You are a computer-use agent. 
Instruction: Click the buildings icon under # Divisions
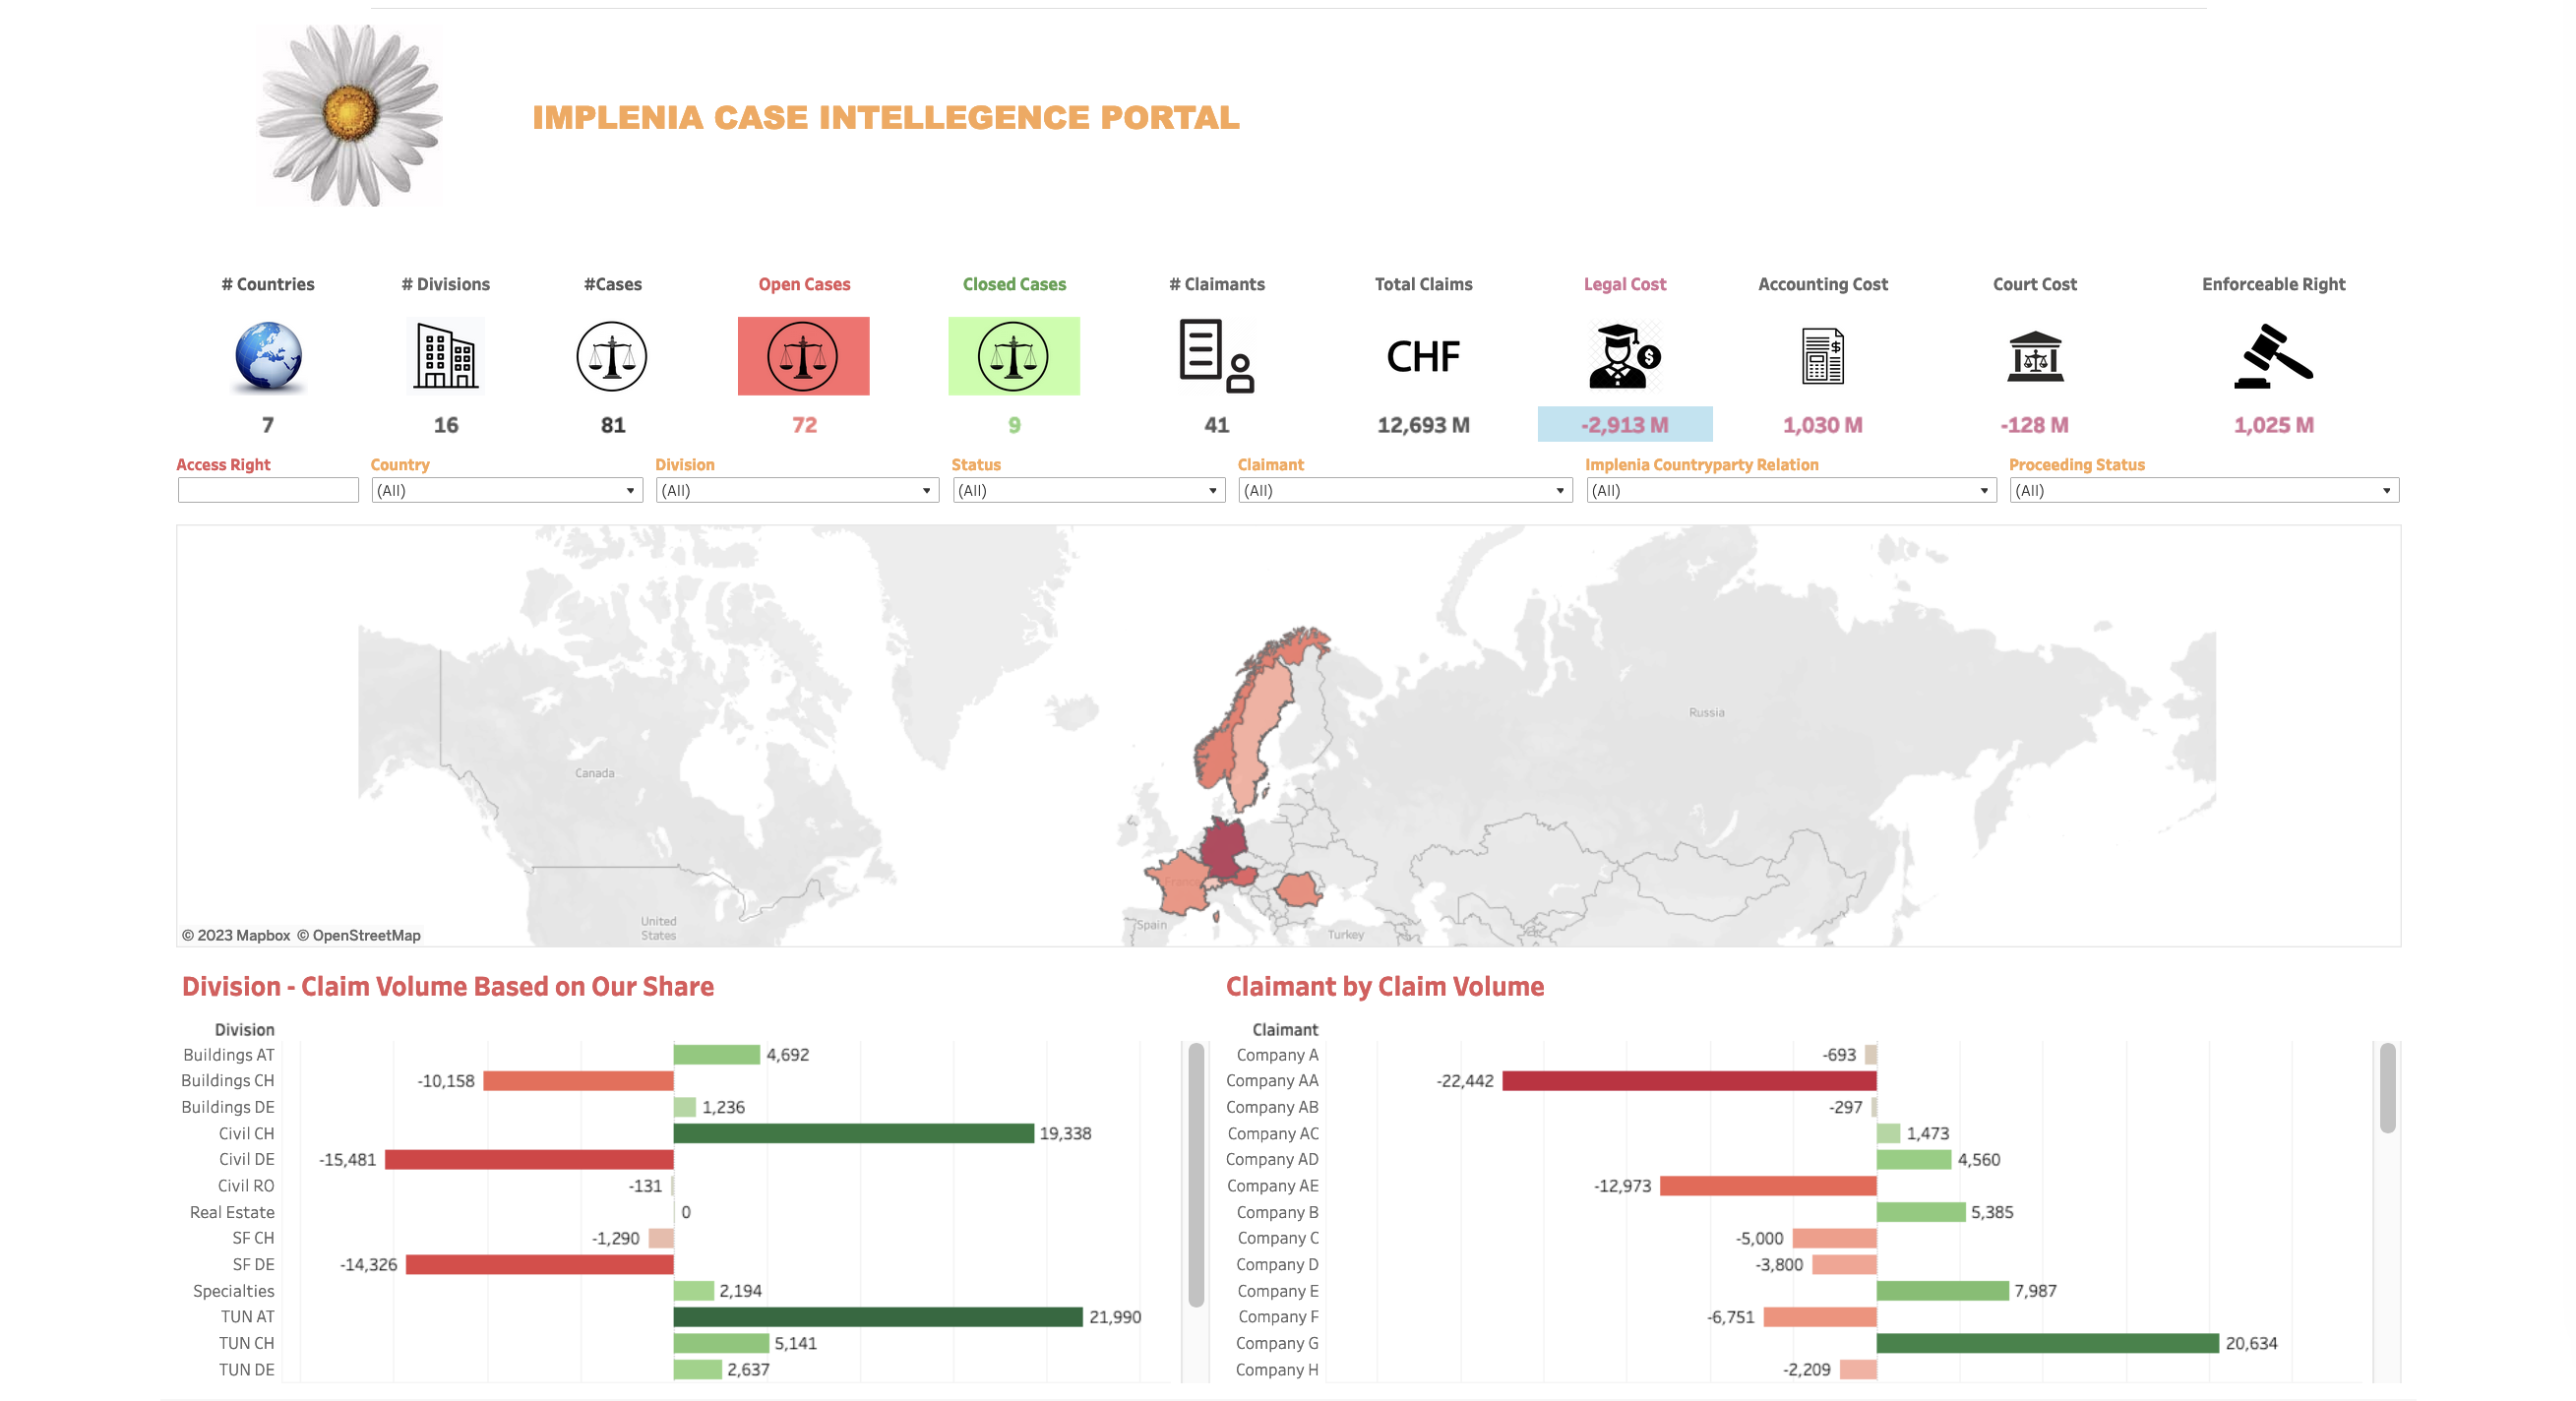446,356
